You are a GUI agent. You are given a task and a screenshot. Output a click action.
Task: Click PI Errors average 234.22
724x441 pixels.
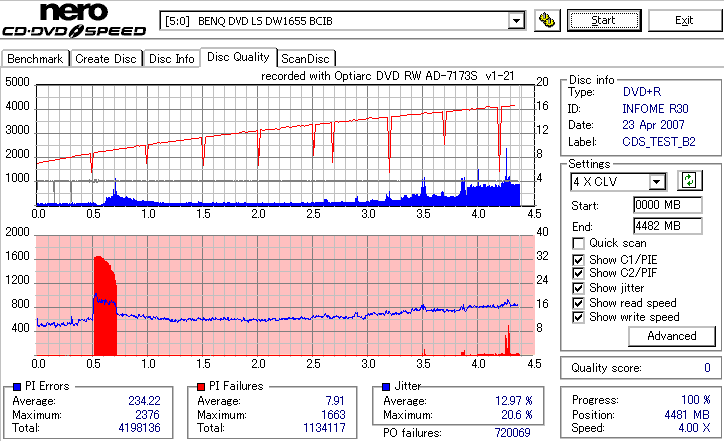point(144,401)
